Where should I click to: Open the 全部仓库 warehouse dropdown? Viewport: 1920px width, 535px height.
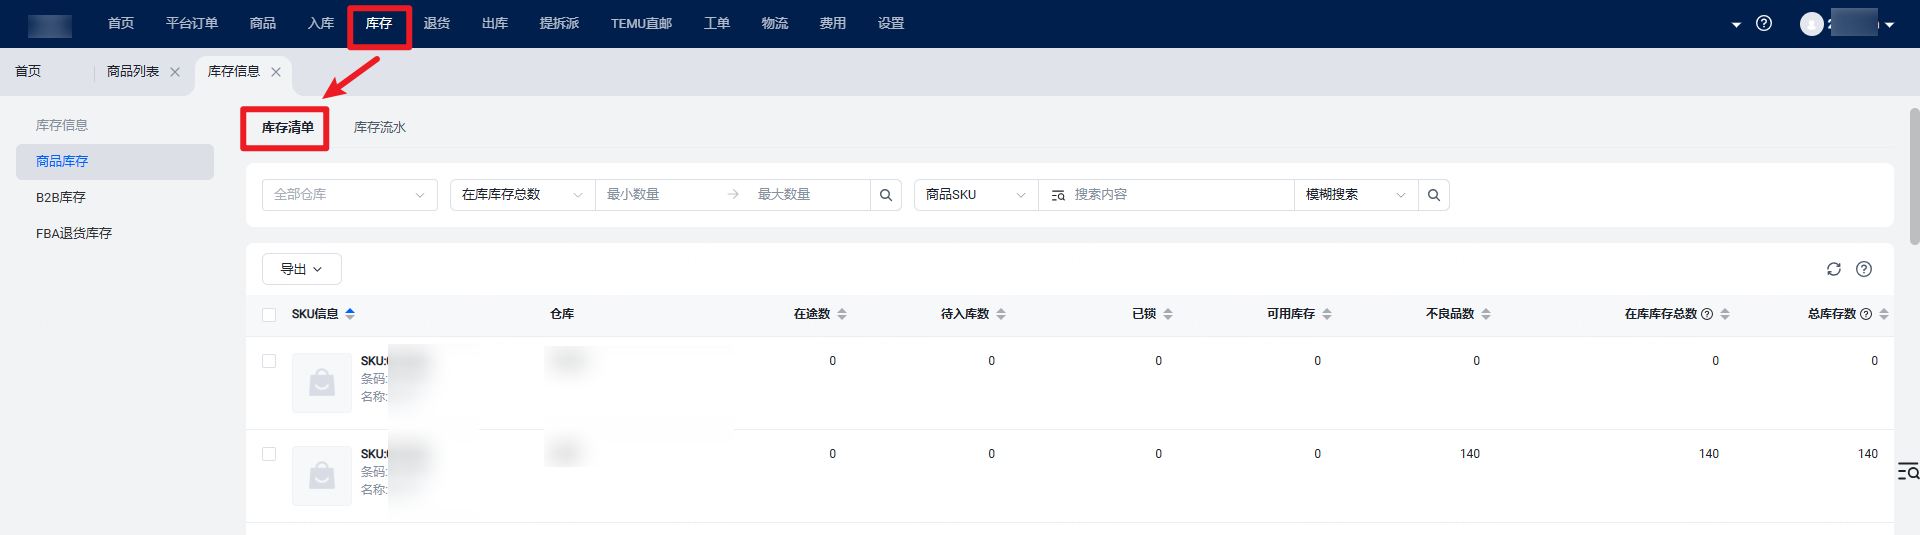point(349,195)
